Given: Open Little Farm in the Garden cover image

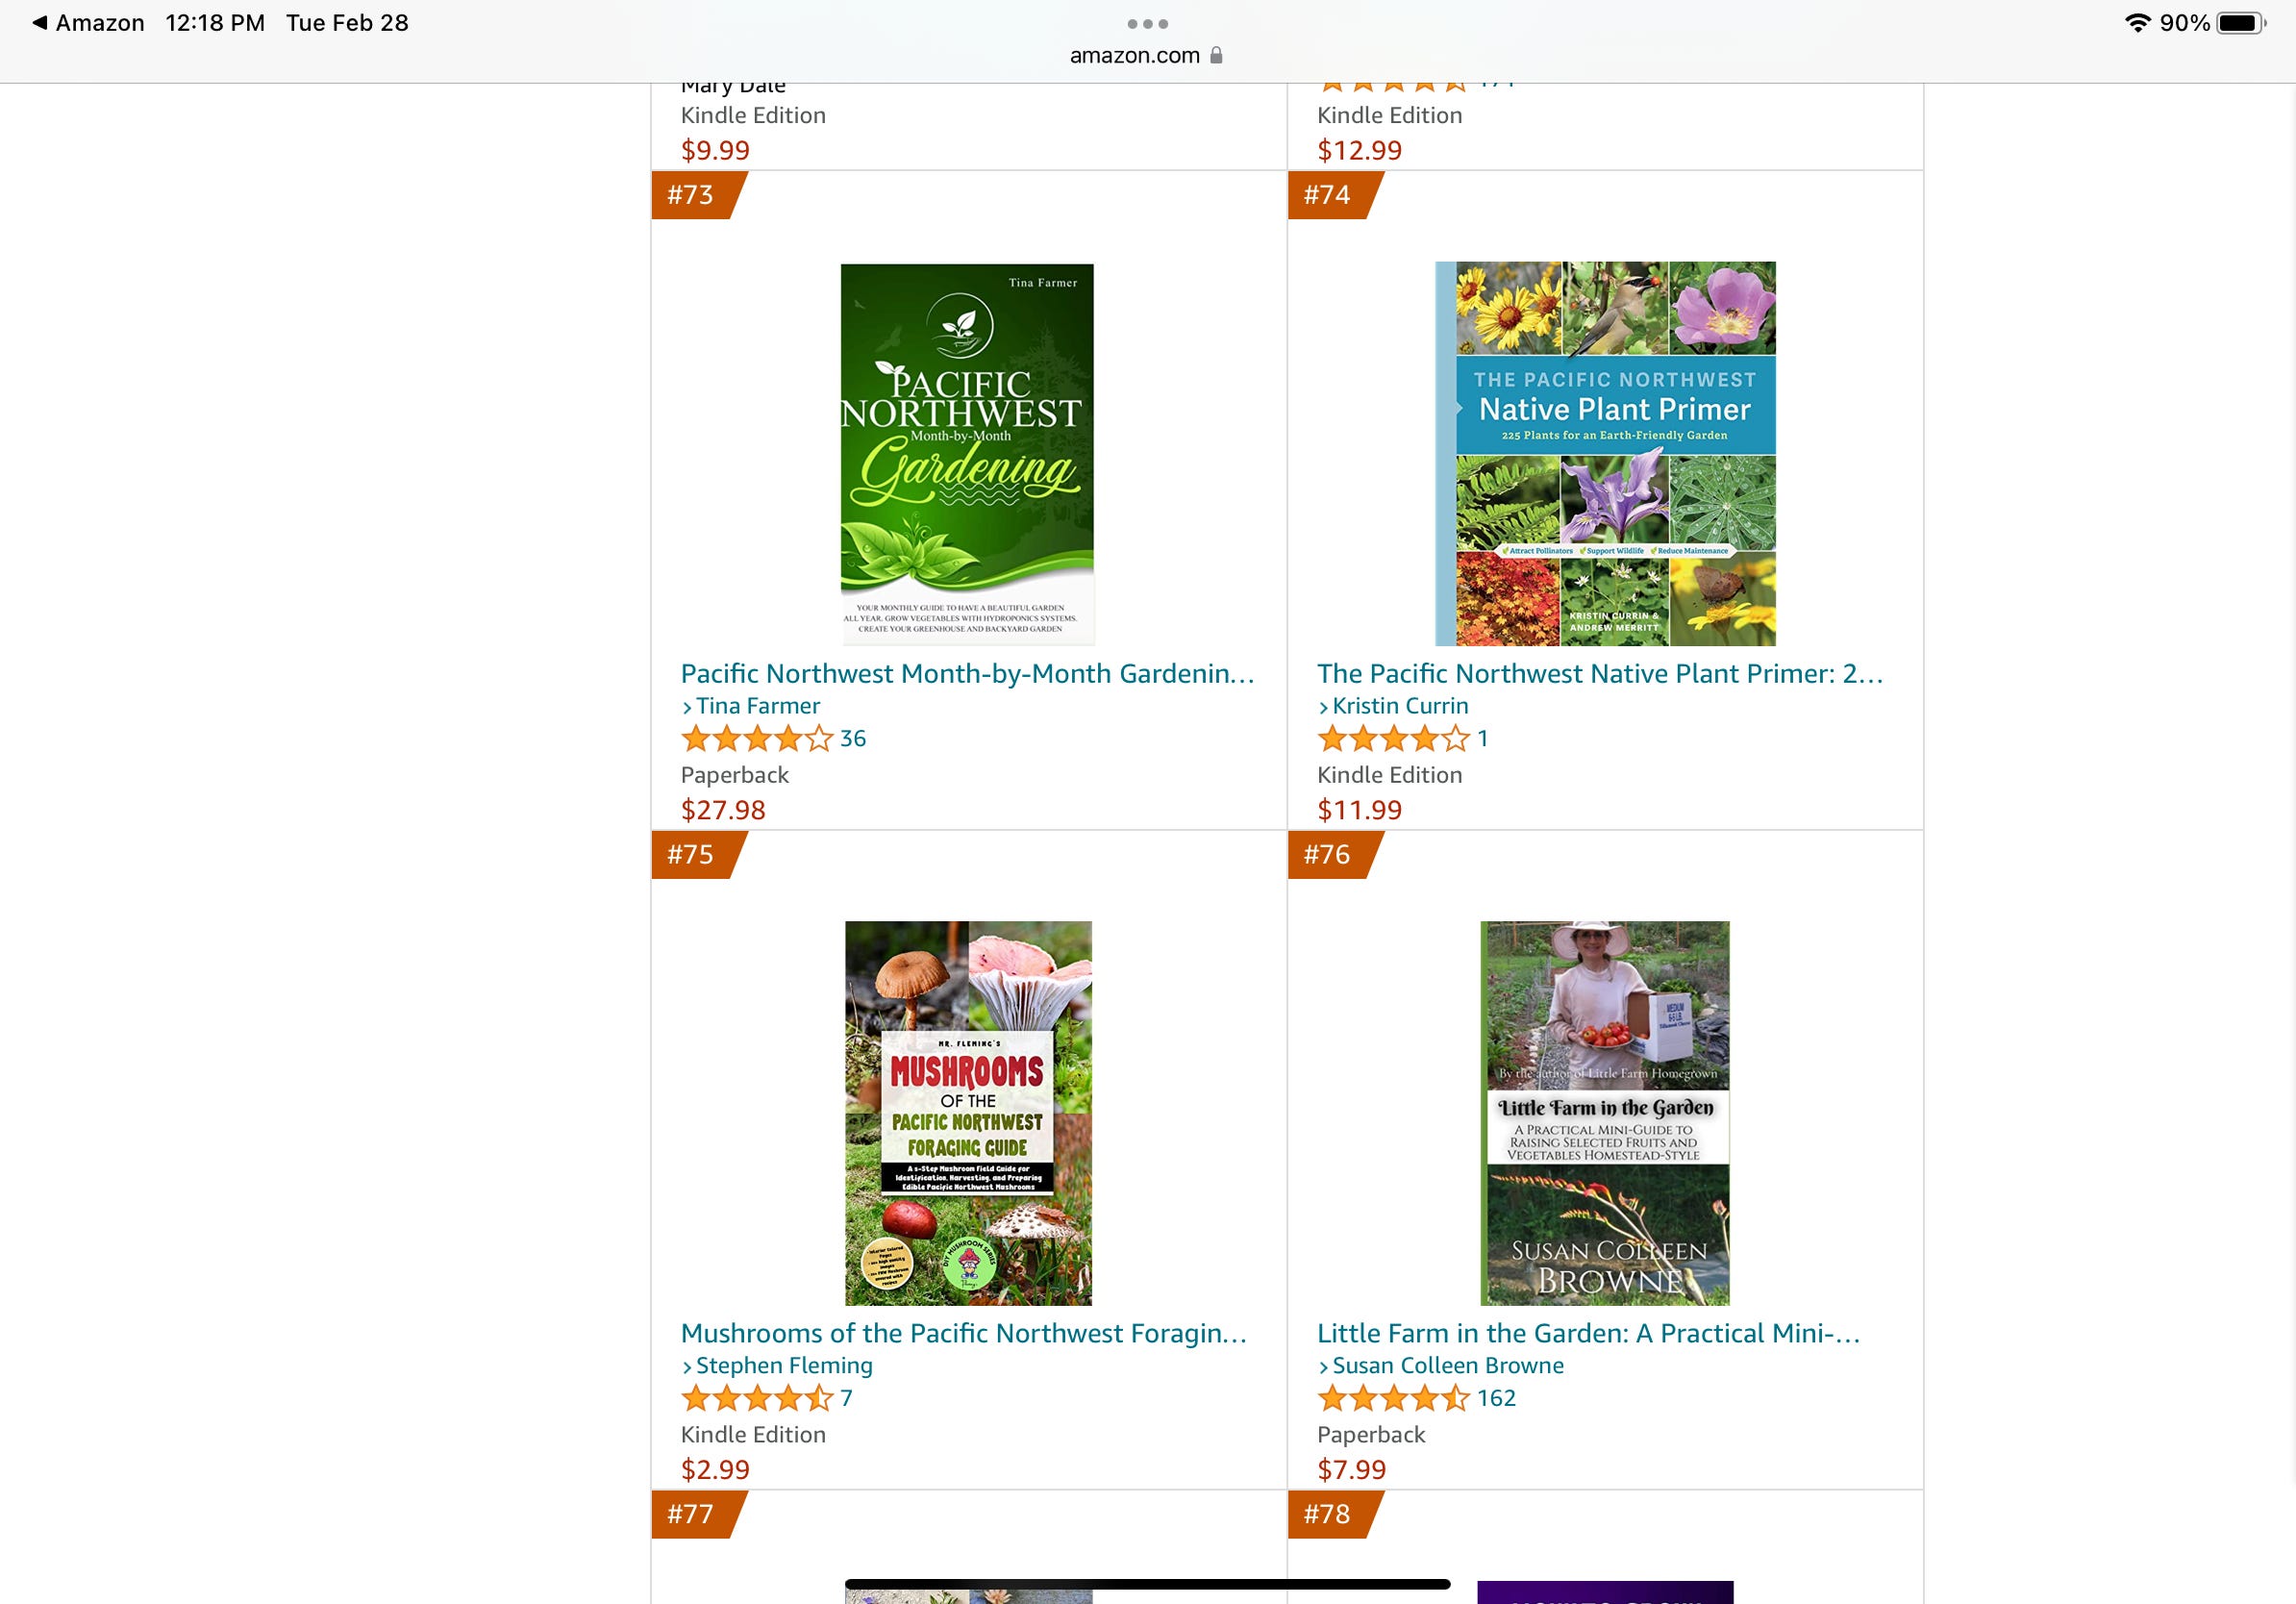Looking at the screenshot, I should [1605, 1113].
